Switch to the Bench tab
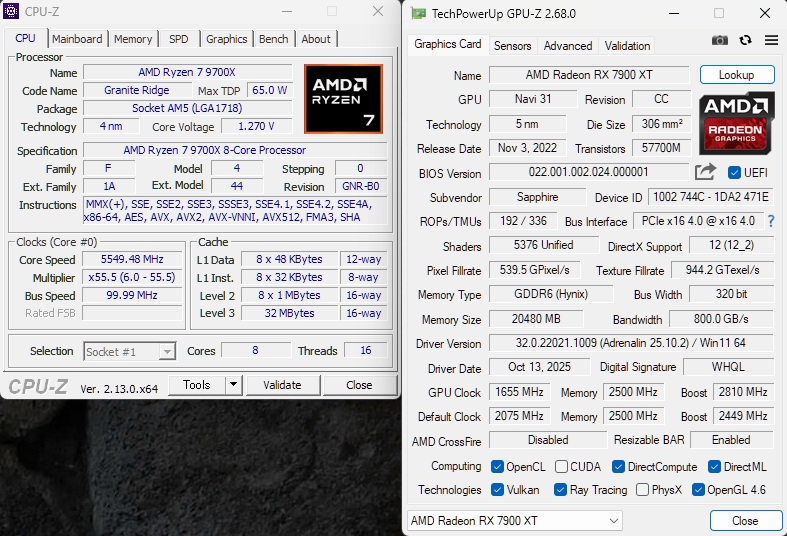The height and width of the screenshot is (536, 787). (x=273, y=39)
